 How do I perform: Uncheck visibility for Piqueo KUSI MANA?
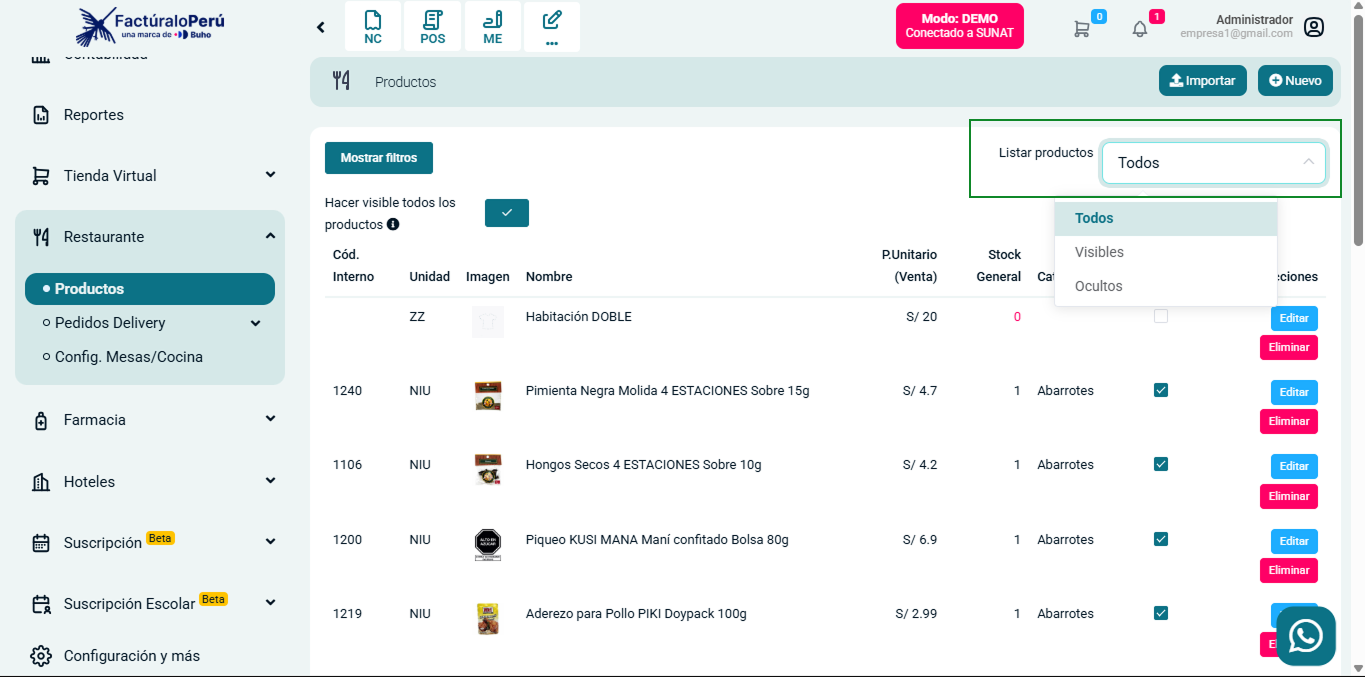tap(1160, 539)
